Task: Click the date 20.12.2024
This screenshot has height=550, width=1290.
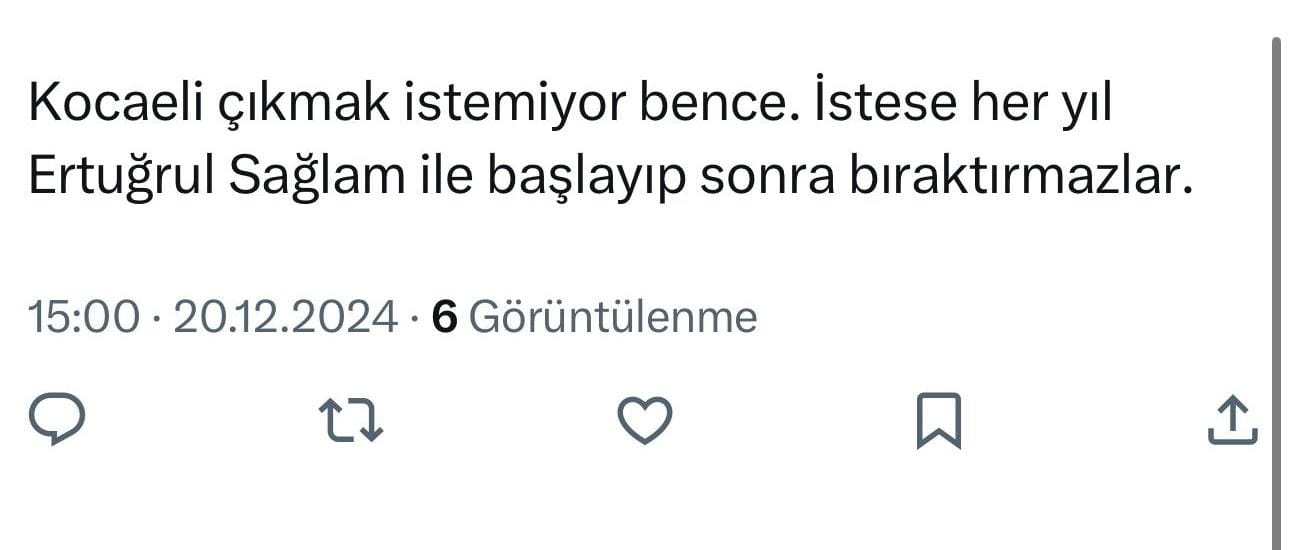Action: coord(285,318)
